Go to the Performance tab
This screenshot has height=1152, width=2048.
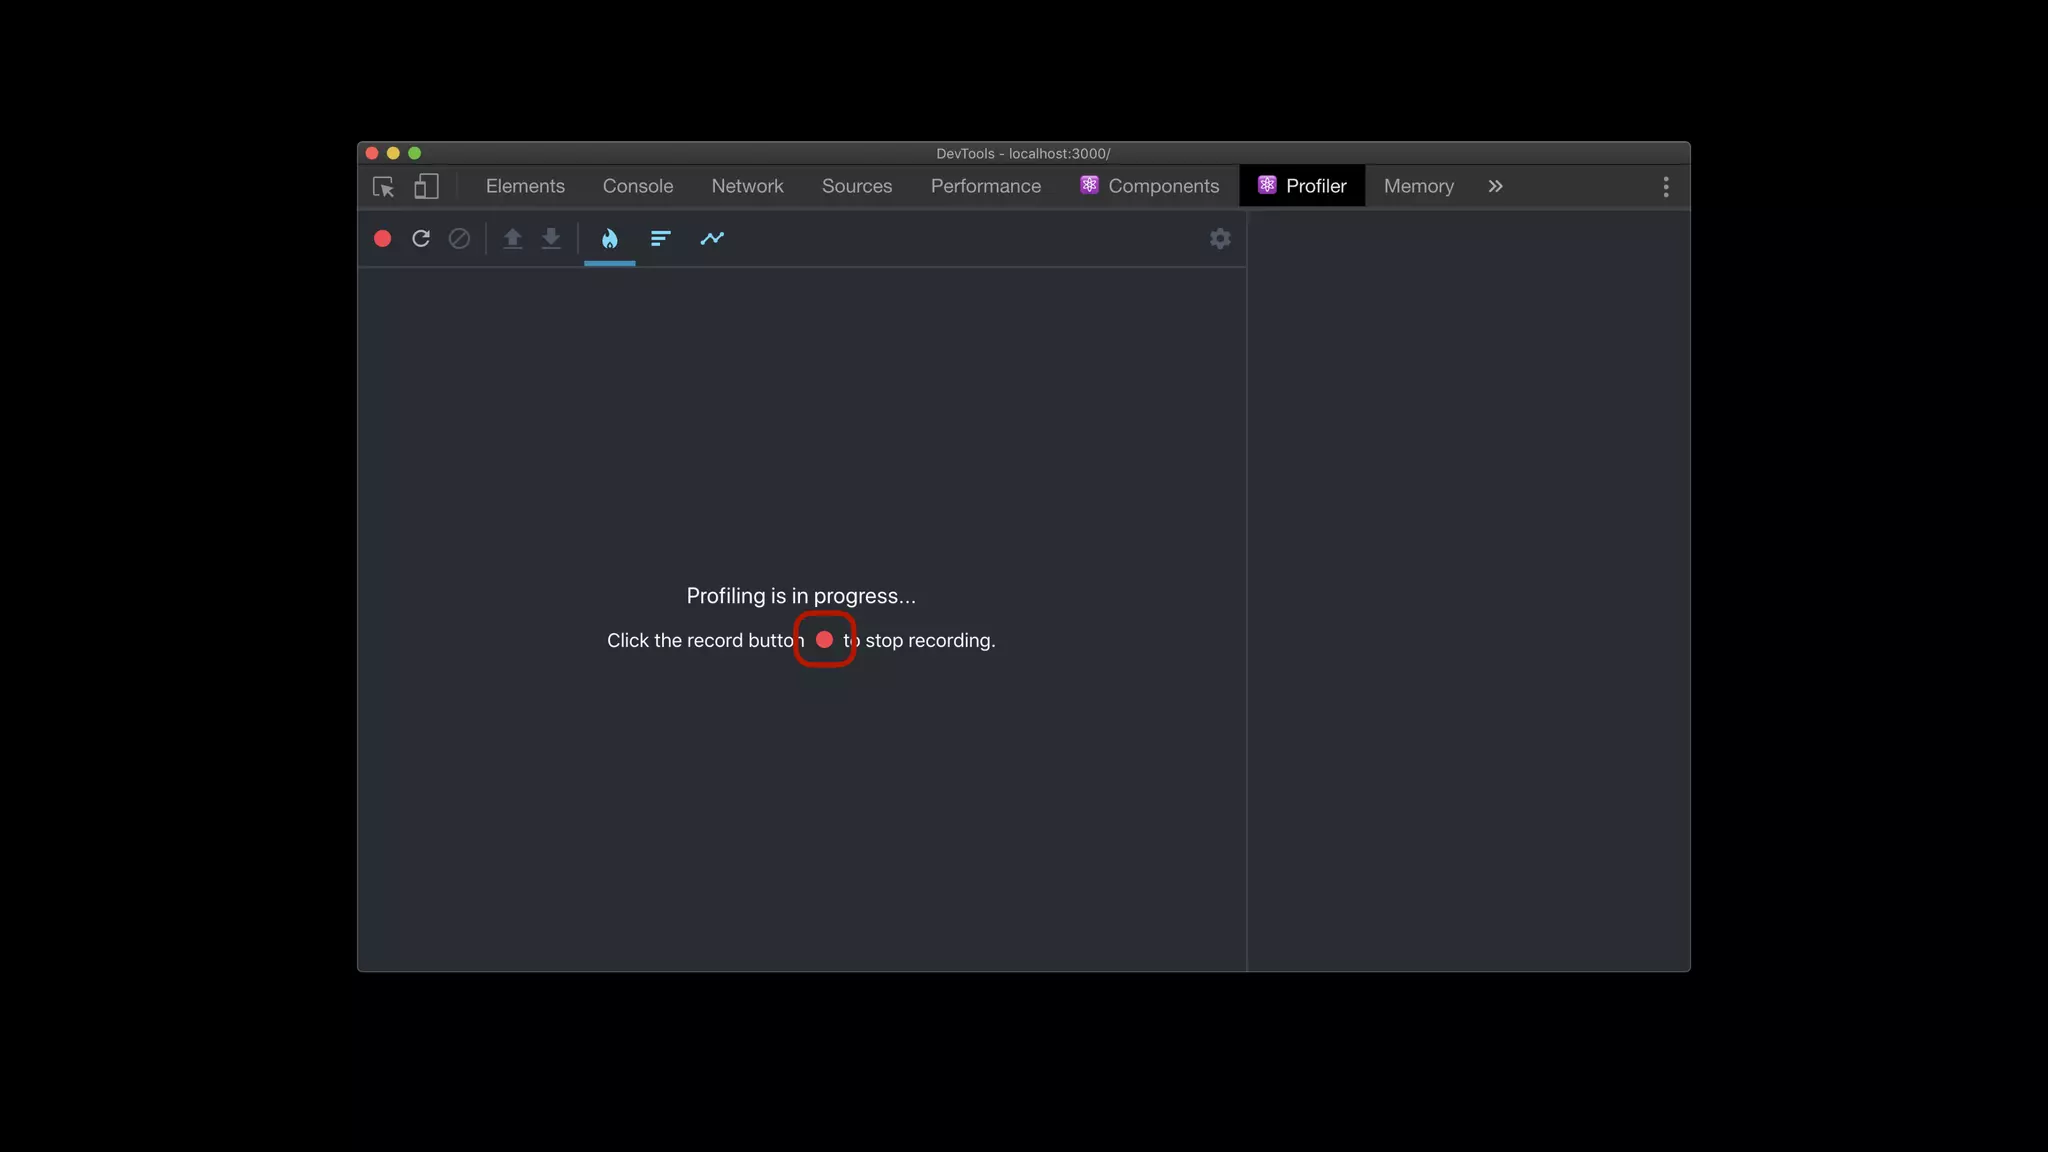pos(985,187)
